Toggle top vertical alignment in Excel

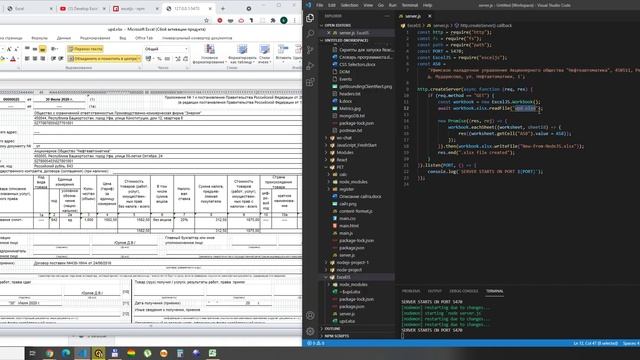27,49
